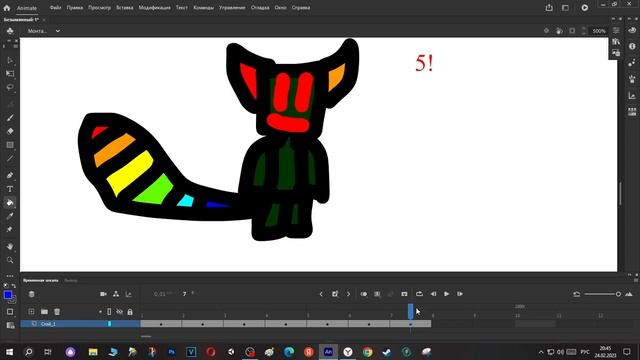Toggle hide all layers eye icon

pos(119,312)
